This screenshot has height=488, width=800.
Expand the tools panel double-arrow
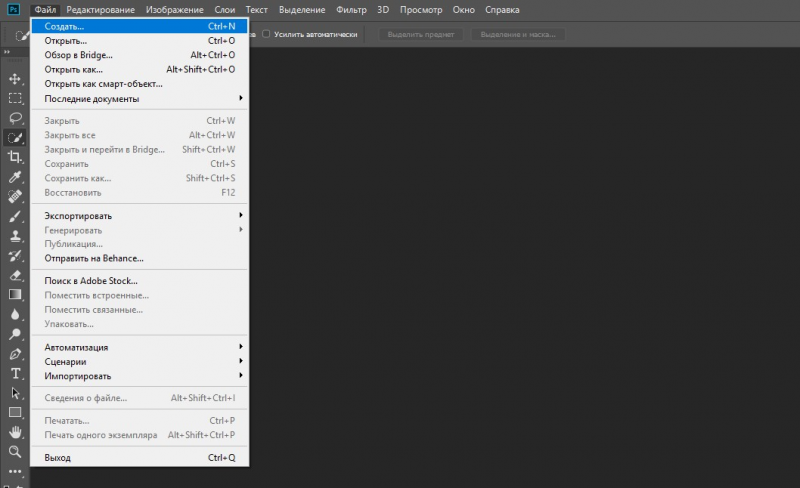tap(7, 52)
